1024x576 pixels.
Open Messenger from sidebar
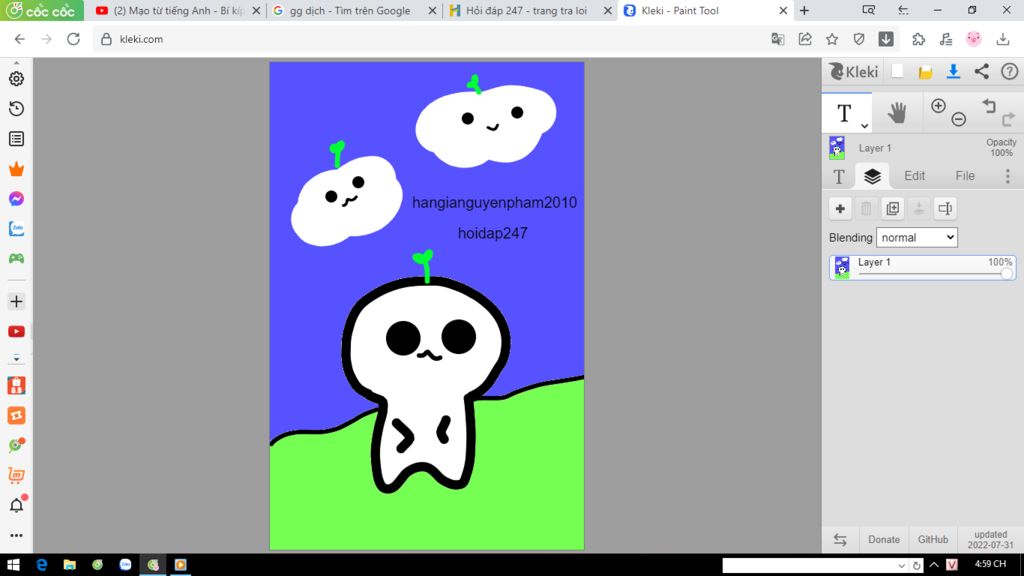click(x=16, y=199)
